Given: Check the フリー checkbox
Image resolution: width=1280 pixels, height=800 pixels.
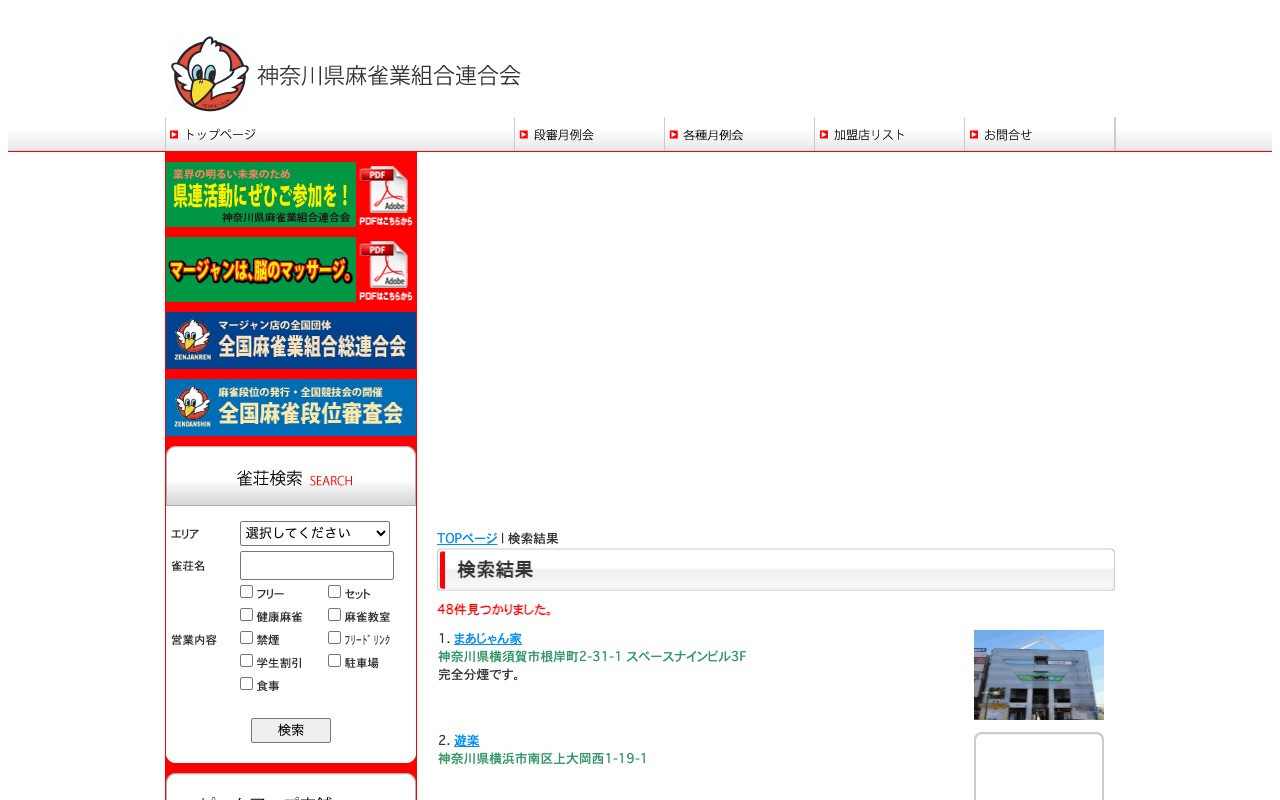Looking at the screenshot, I should [x=246, y=591].
